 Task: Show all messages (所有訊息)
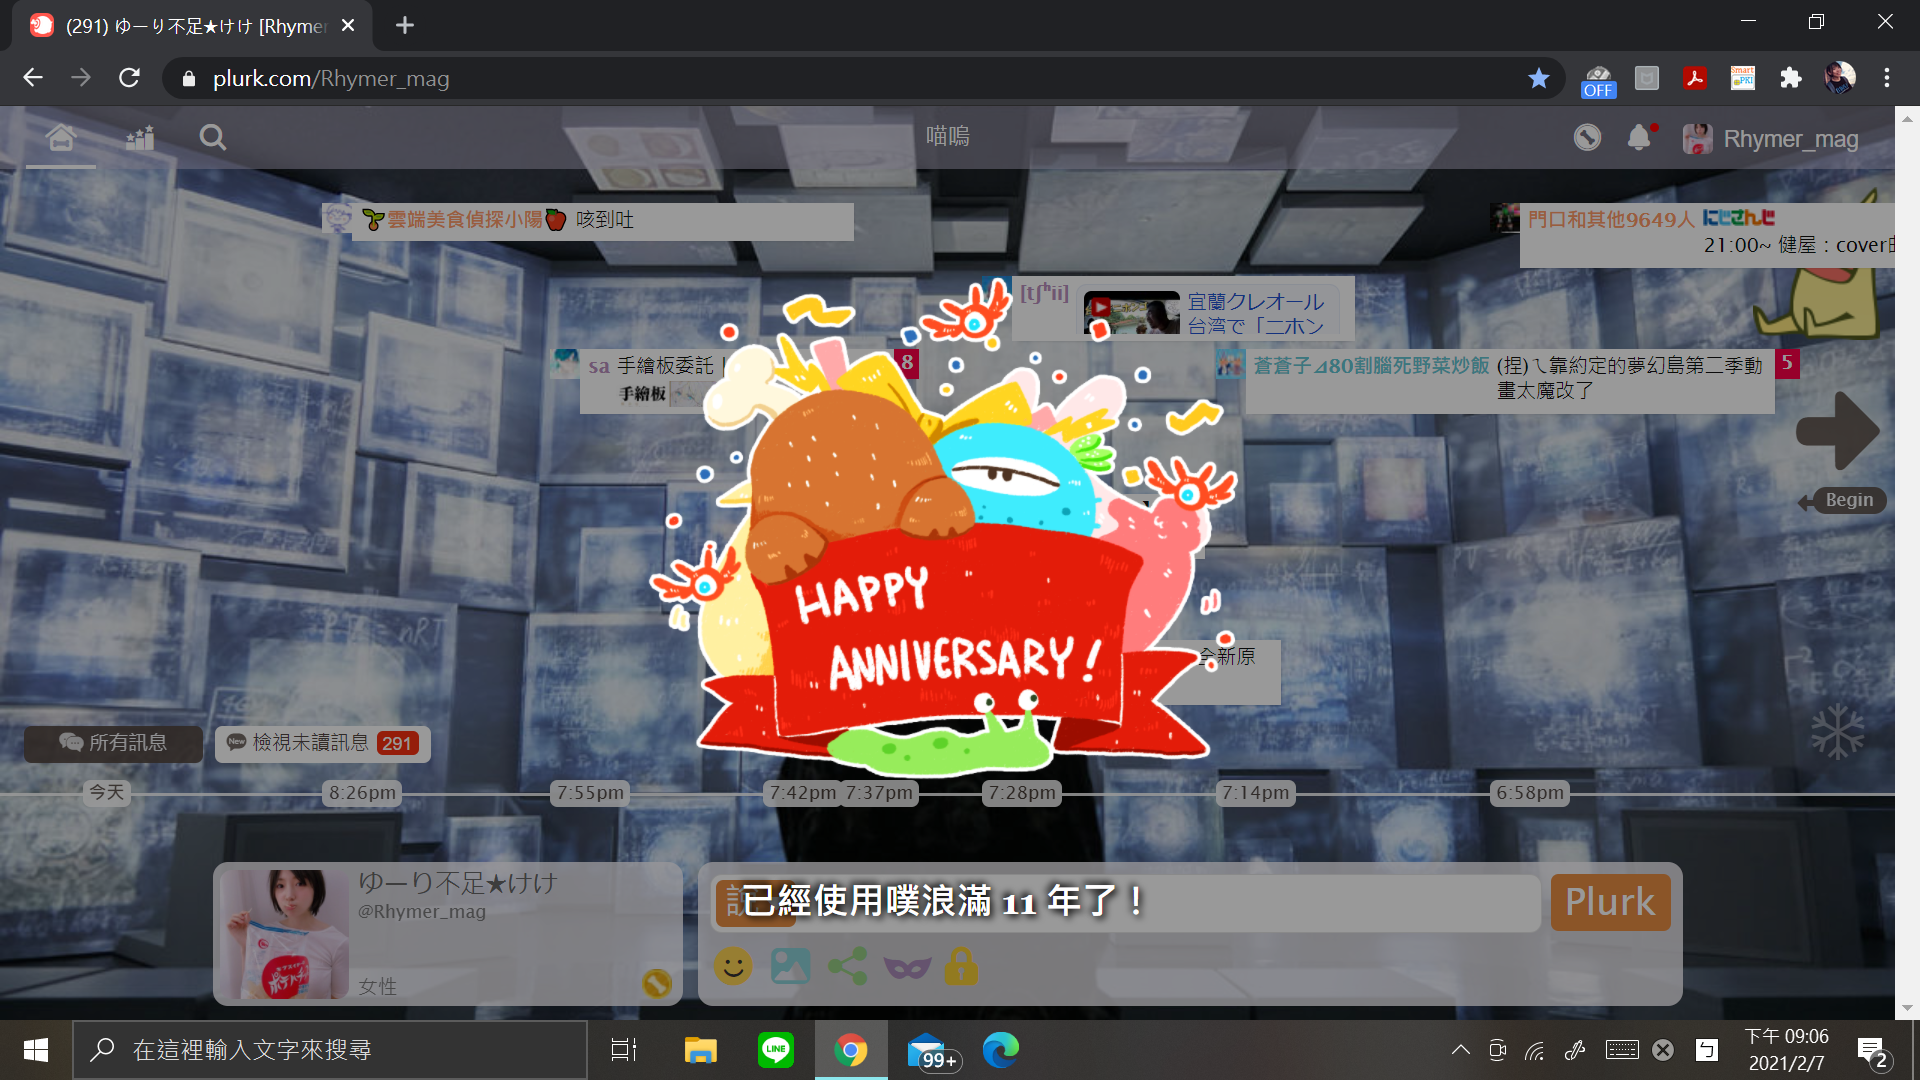[113, 743]
